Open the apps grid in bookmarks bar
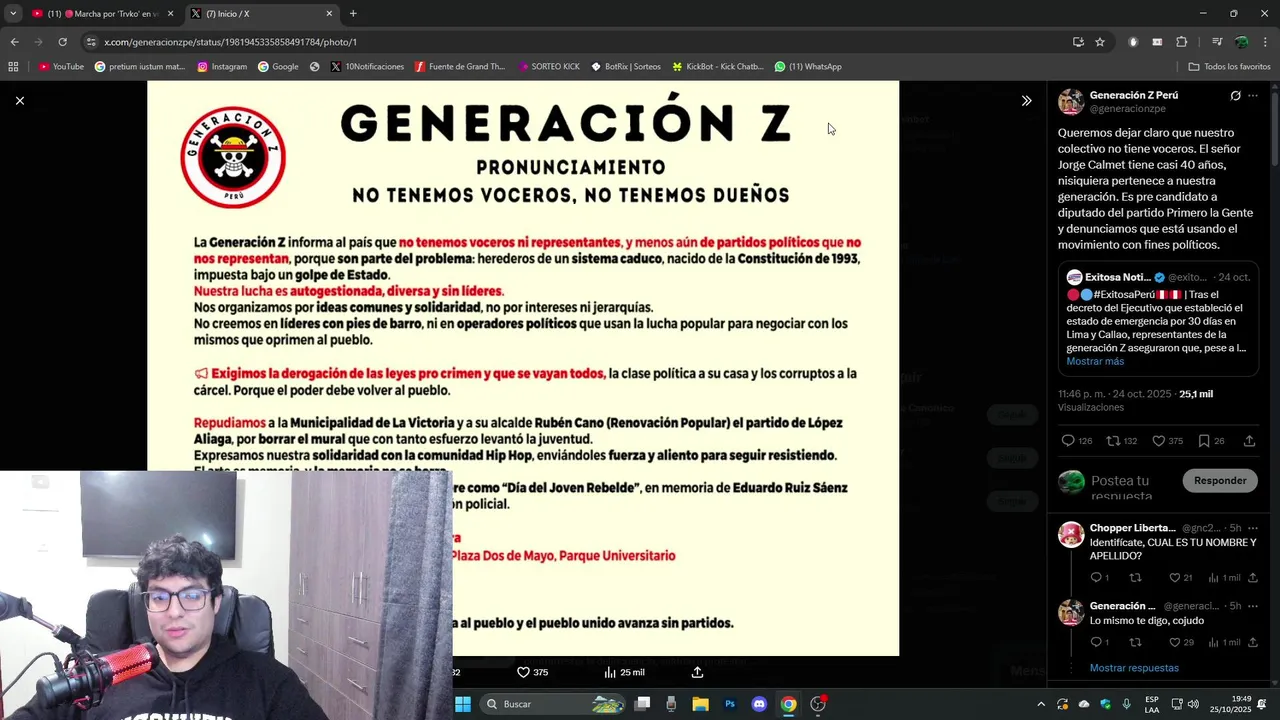This screenshot has width=1280, height=720. [13, 67]
